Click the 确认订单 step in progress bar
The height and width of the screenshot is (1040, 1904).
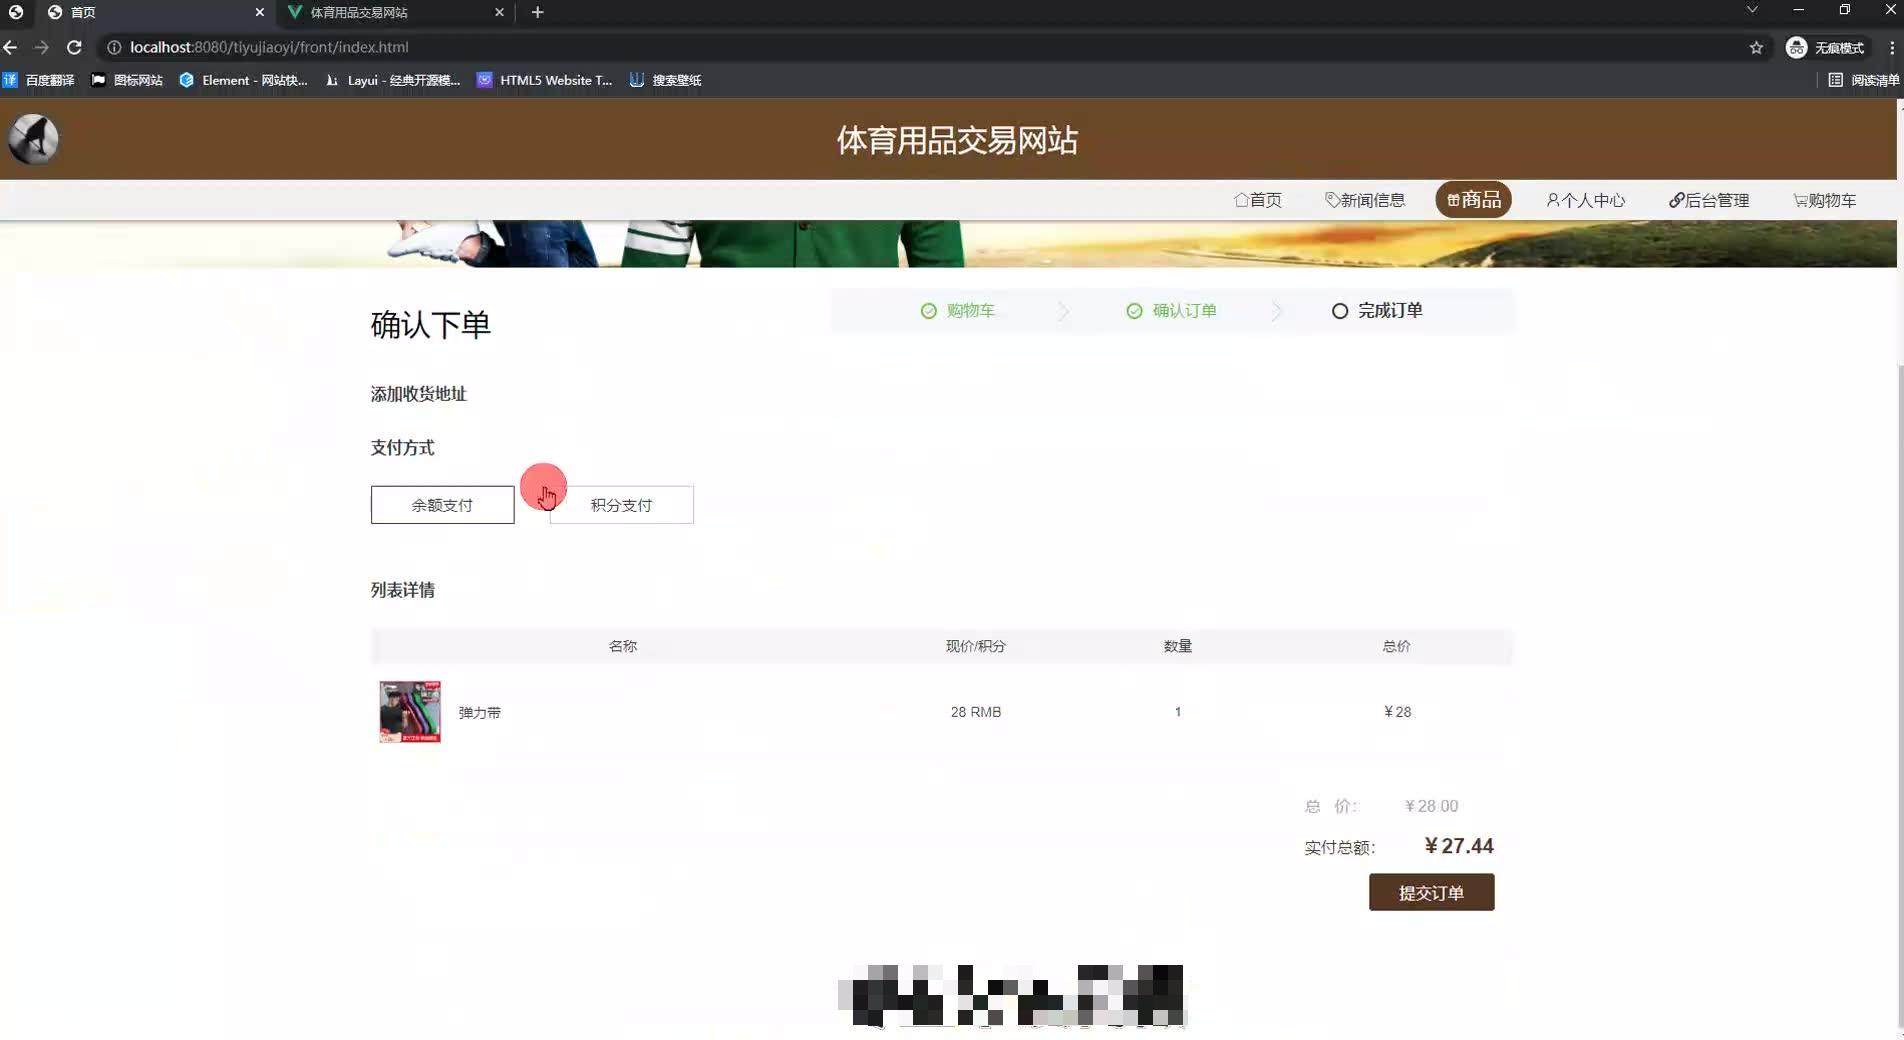(x=1171, y=311)
